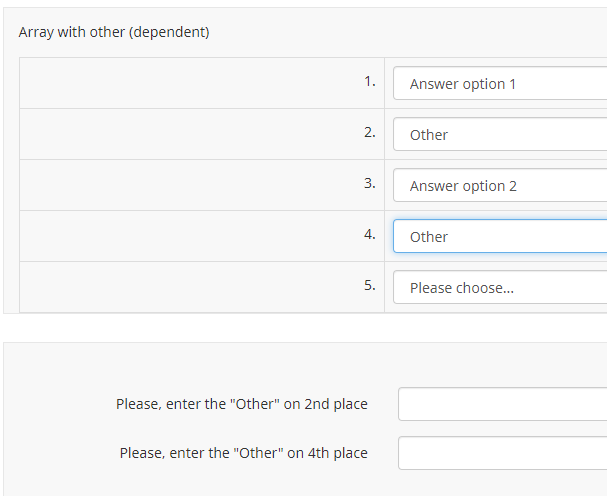Expand the row 3 dropdown showing Answer option 2
607x496 pixels.
(x=500, y=186)
